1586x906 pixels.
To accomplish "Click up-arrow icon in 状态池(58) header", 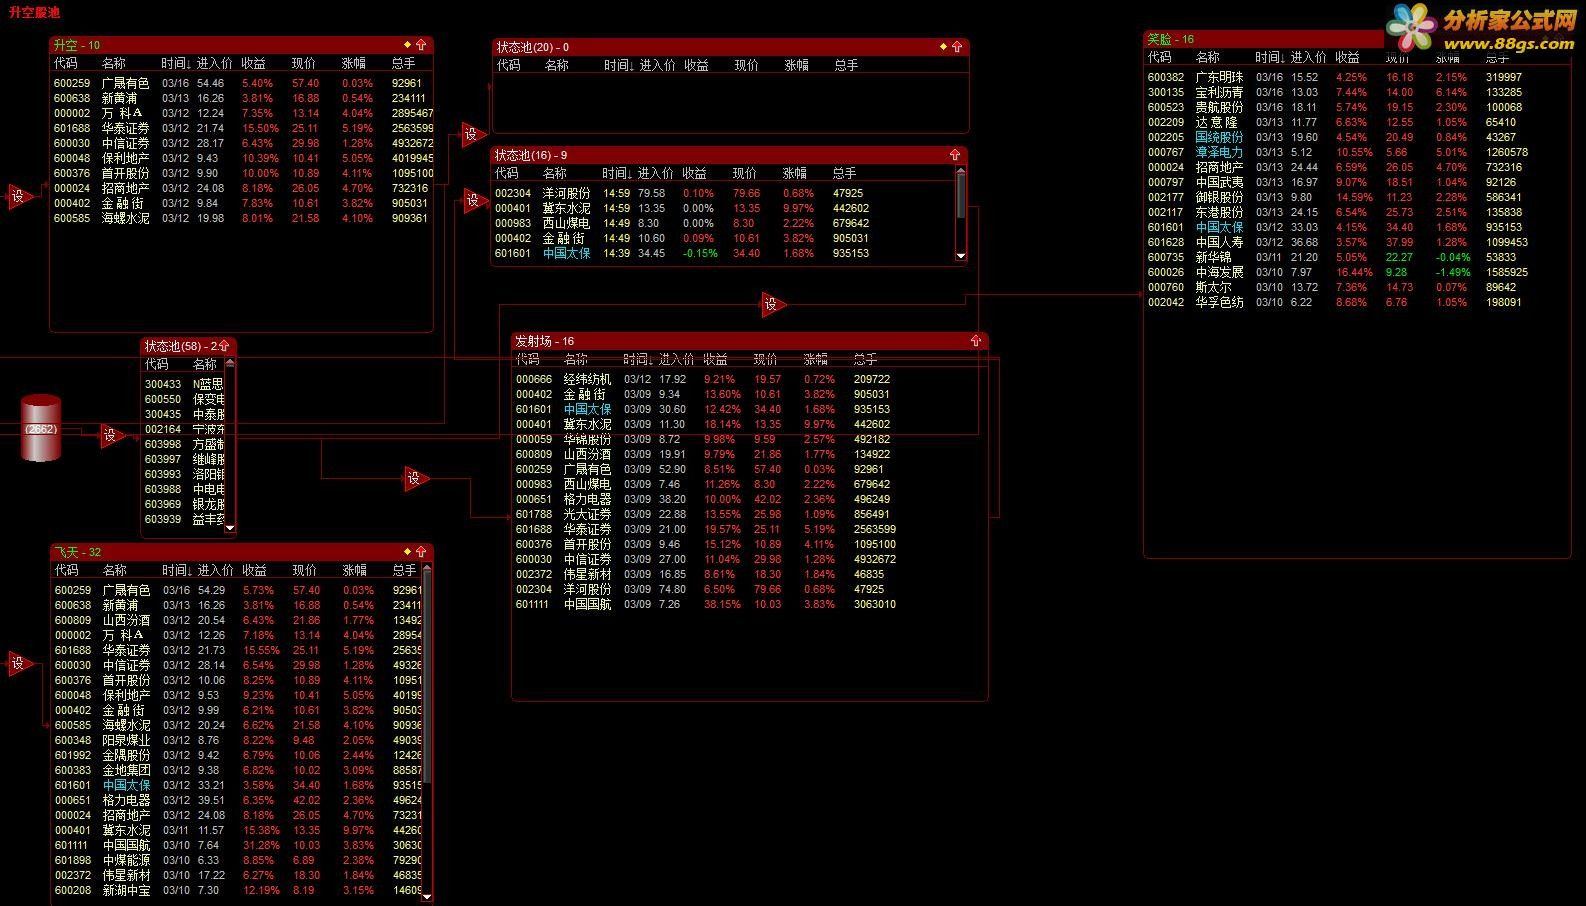I will [225, 346].
